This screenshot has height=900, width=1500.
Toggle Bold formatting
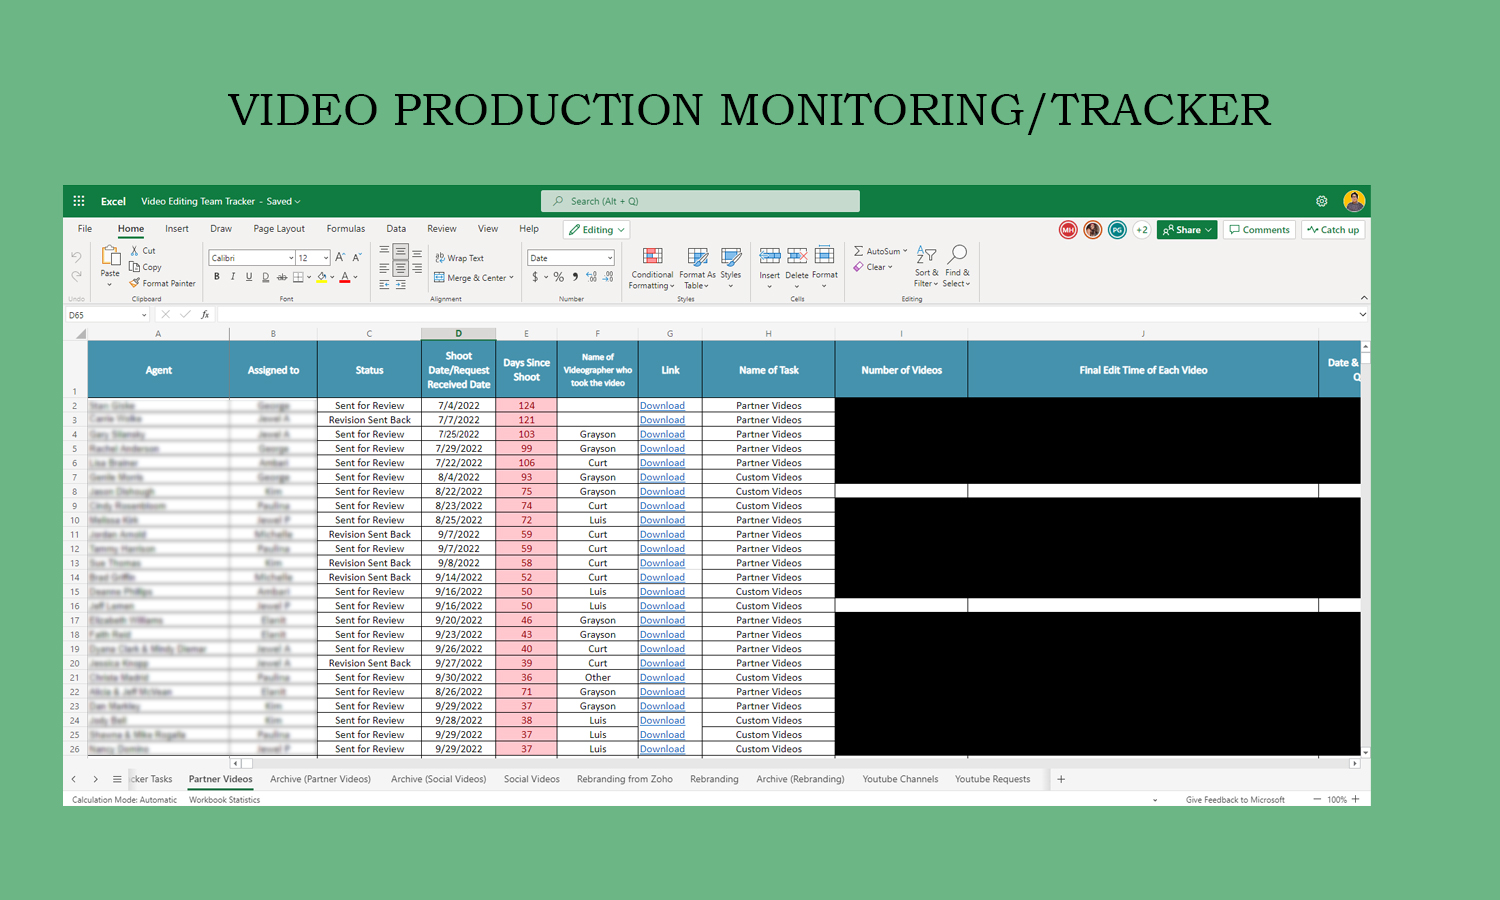pos(217,277)
